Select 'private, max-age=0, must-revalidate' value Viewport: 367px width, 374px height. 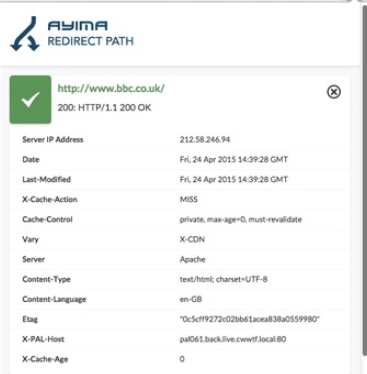click(x=241, y=219)
